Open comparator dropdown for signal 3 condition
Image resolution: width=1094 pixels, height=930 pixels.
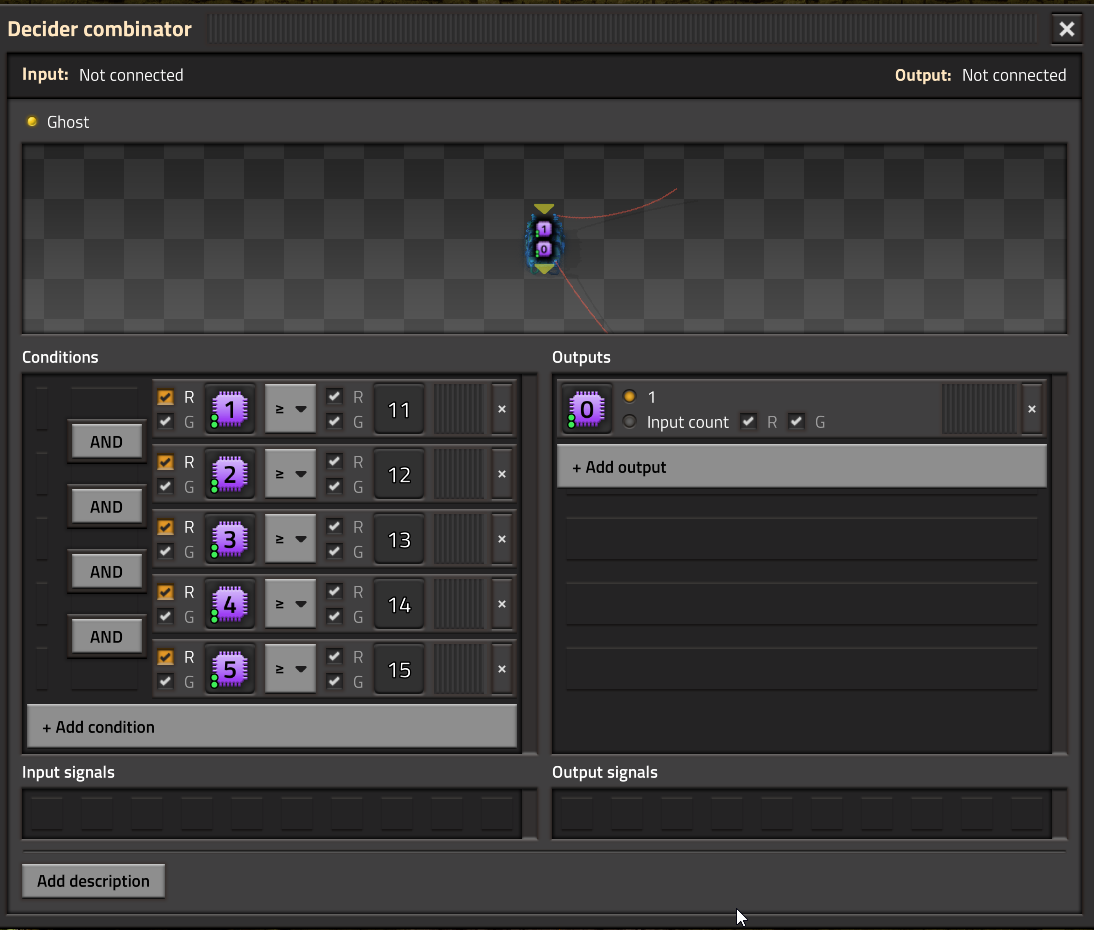click(x=290, y=539)
